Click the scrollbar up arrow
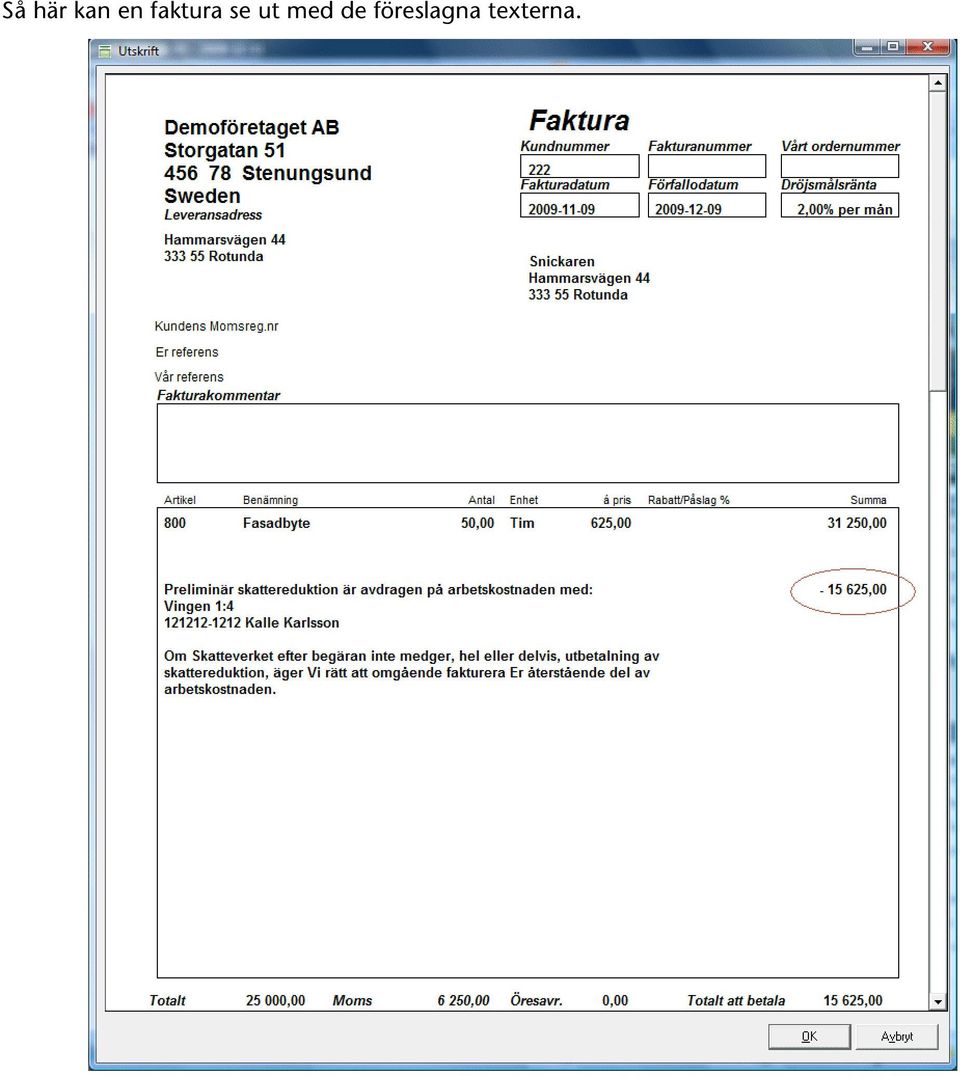960x1076 pixels. coord(938,84)
